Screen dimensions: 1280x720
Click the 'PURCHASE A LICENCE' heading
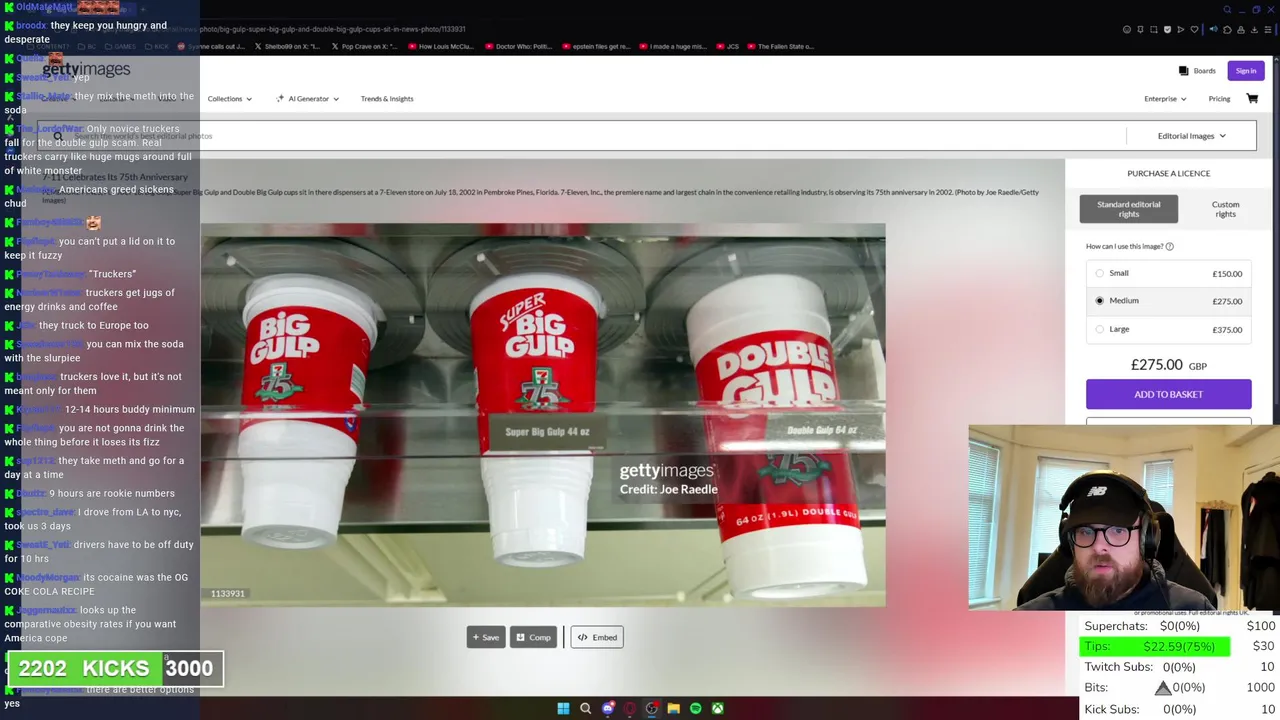click(1168, 174)
